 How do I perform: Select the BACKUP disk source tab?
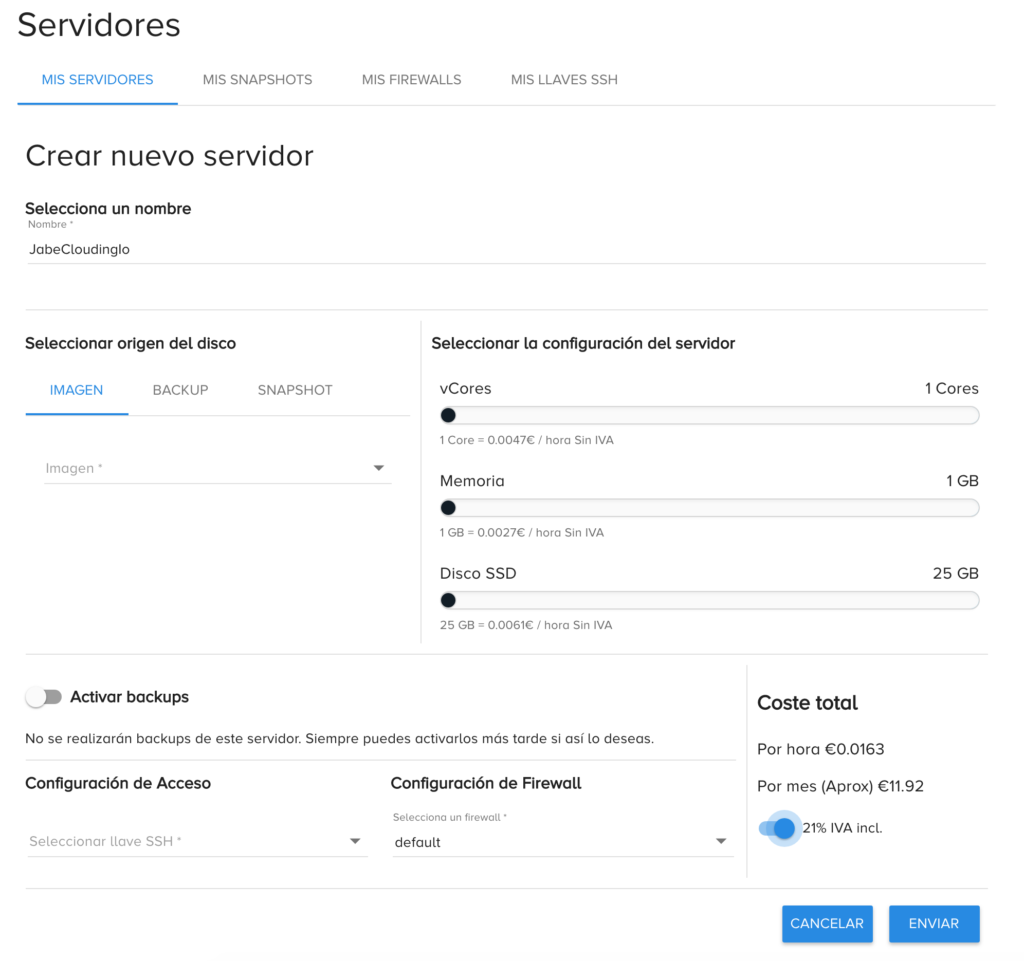[180, 390]
